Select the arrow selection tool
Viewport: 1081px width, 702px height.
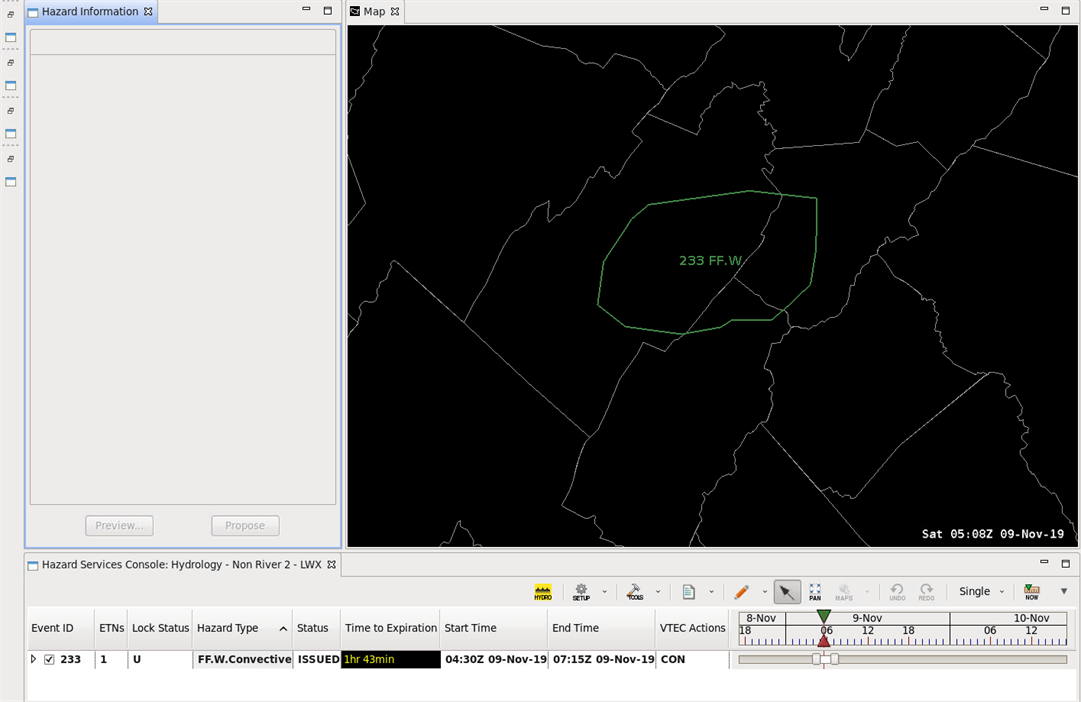(787, 592)
